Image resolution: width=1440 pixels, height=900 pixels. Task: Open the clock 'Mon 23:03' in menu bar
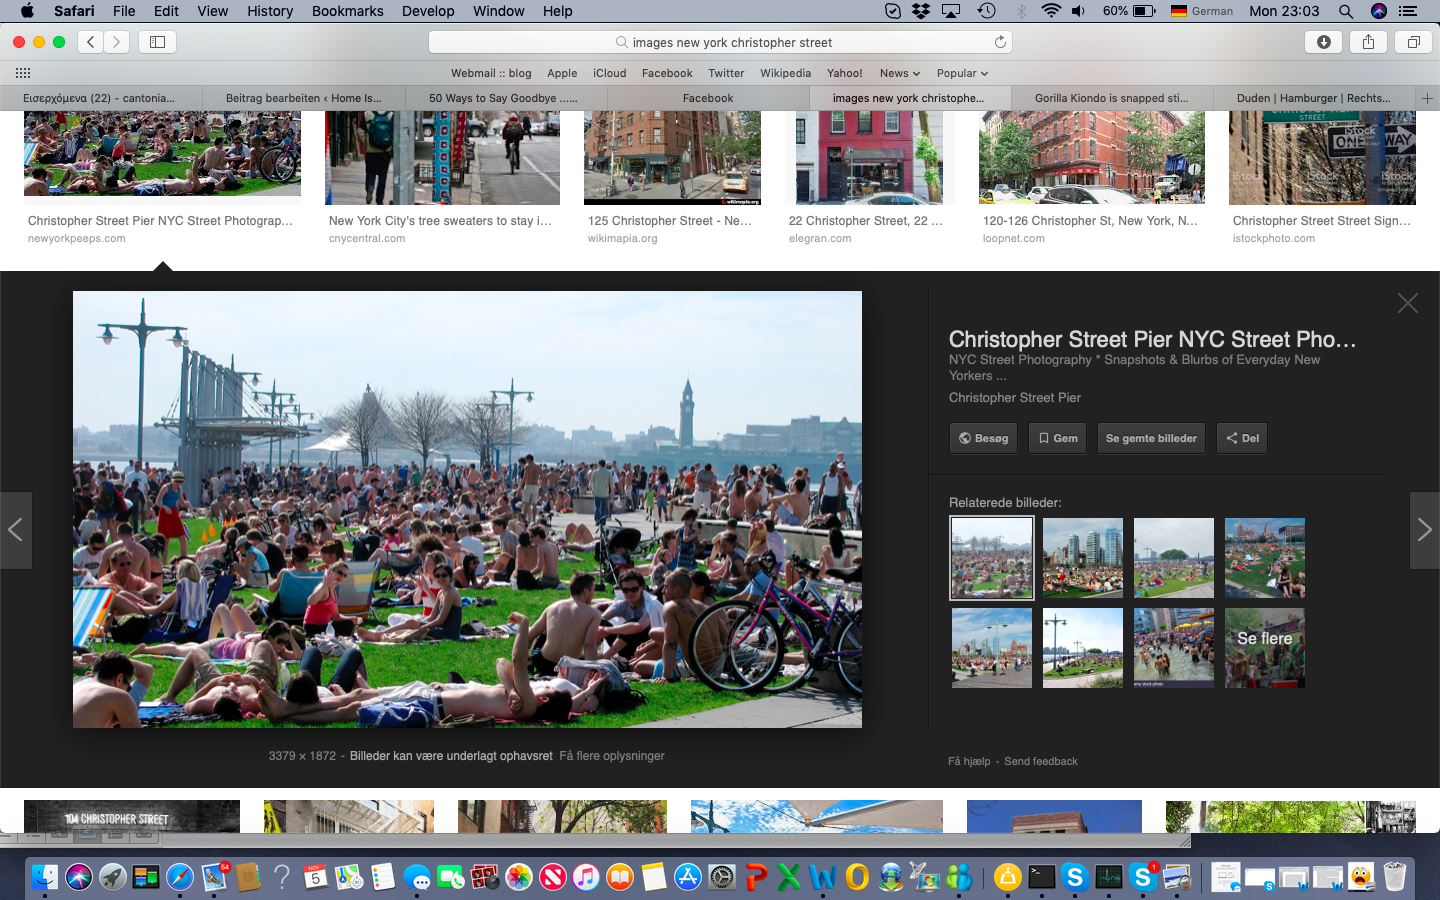1284,11
